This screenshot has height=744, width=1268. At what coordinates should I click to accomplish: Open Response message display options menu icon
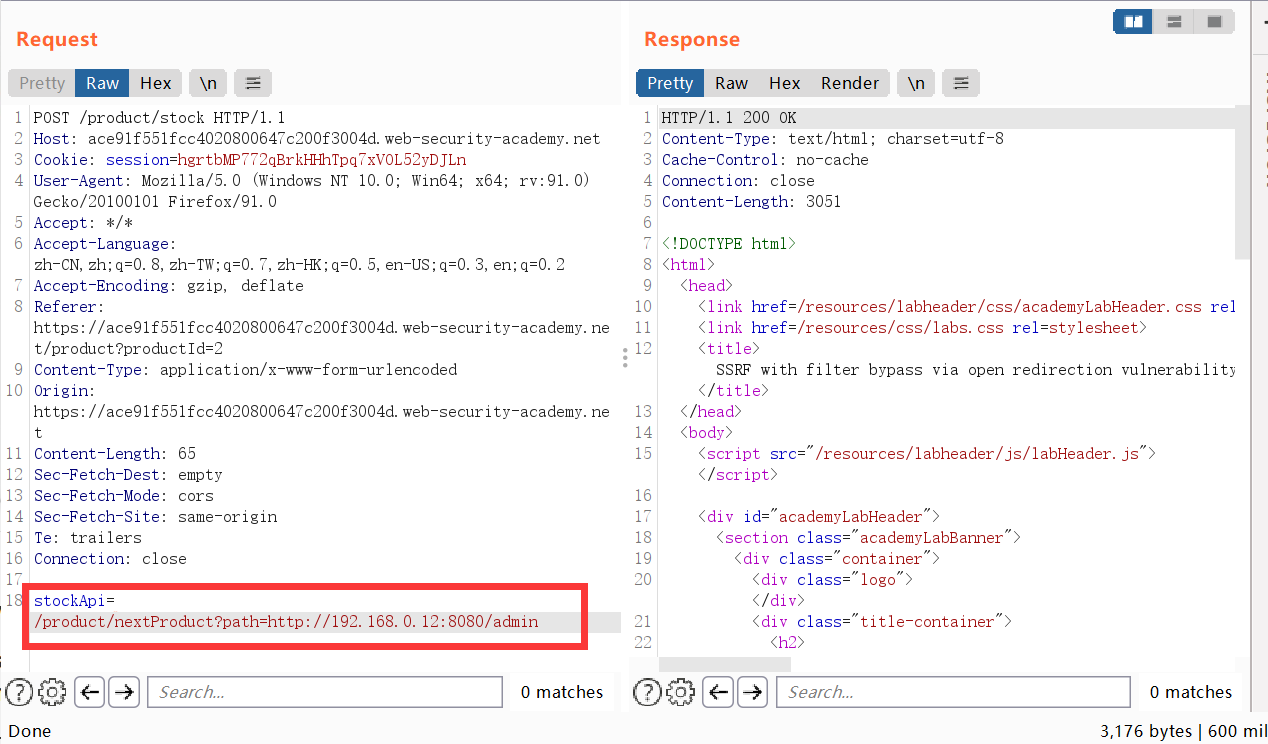[x=961, y=83]
